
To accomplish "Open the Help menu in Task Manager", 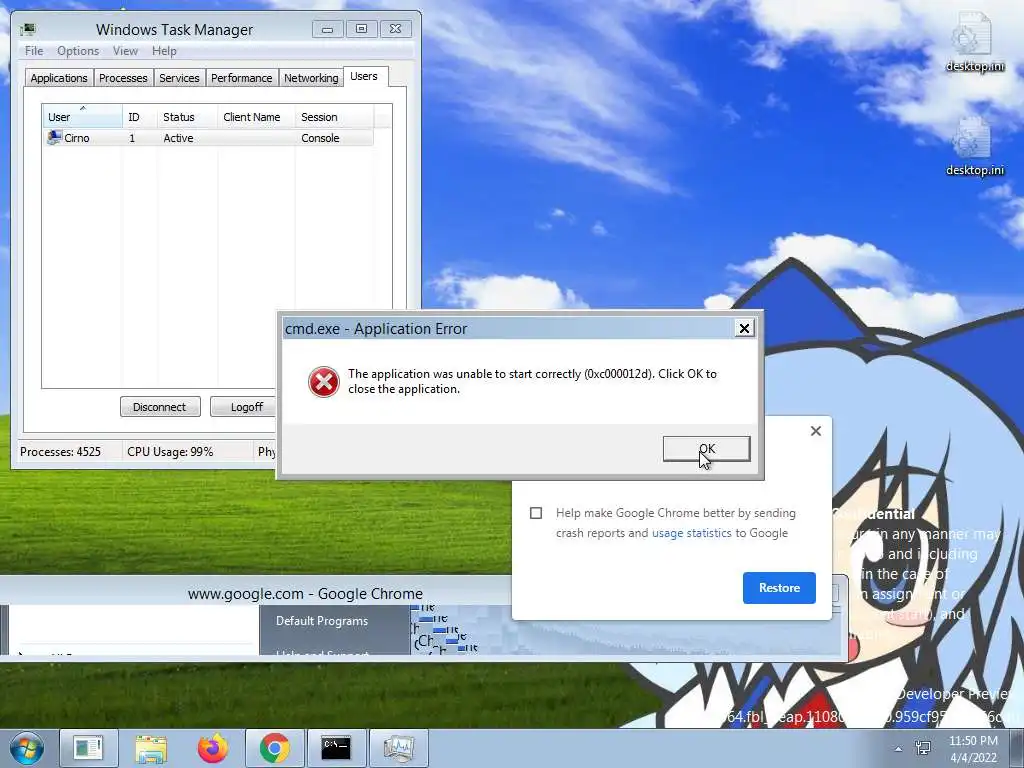I will point(164,51).
